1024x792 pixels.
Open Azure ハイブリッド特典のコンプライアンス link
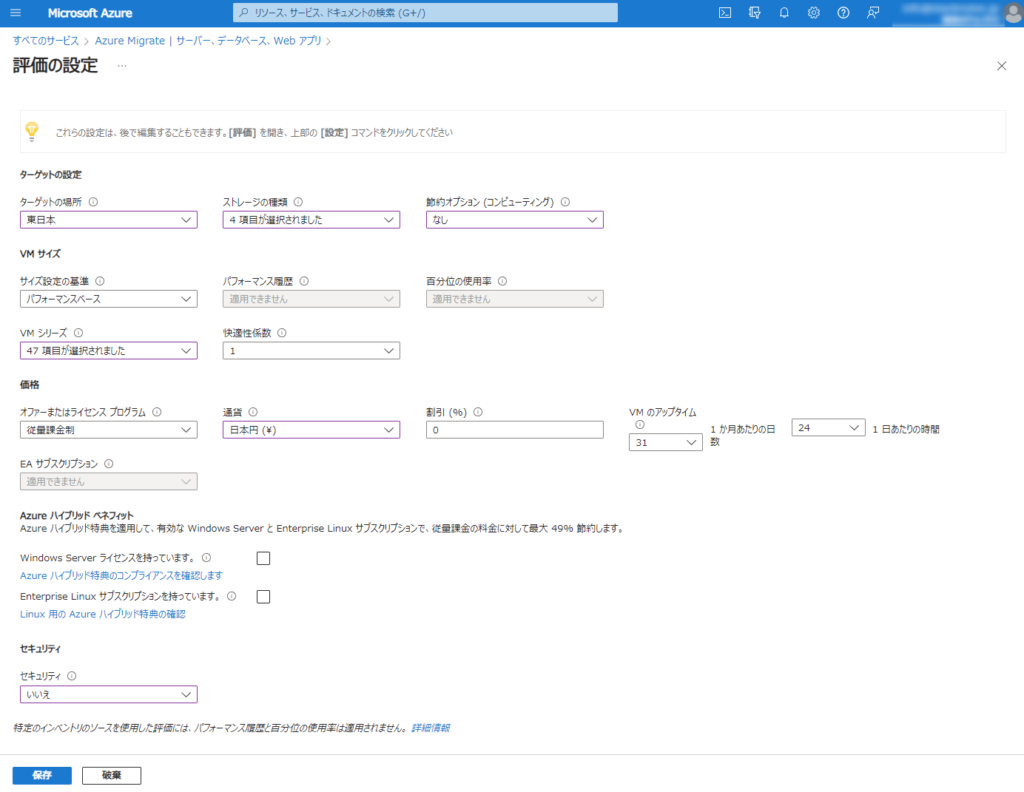click(x=121, y=575)
